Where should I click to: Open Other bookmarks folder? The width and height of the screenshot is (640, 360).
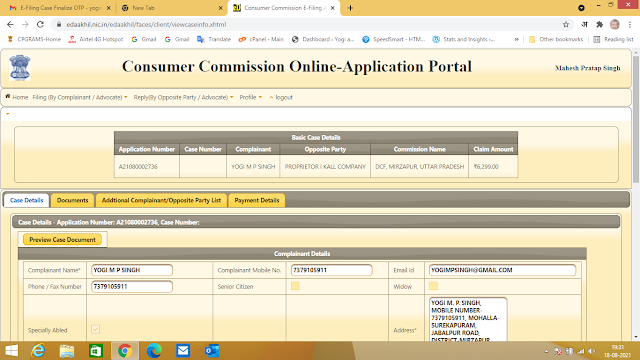[556, 39]
